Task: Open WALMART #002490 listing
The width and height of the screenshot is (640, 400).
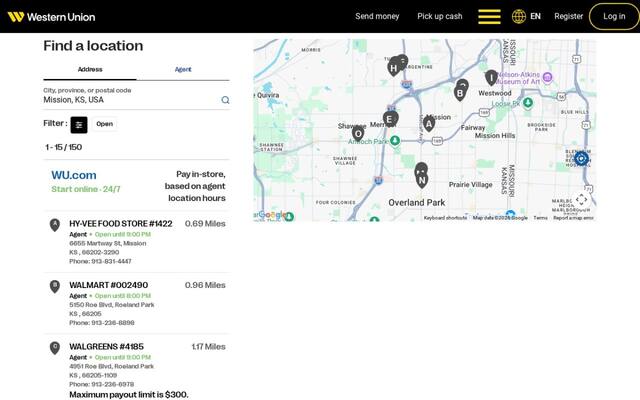Action: pos(109,285)
